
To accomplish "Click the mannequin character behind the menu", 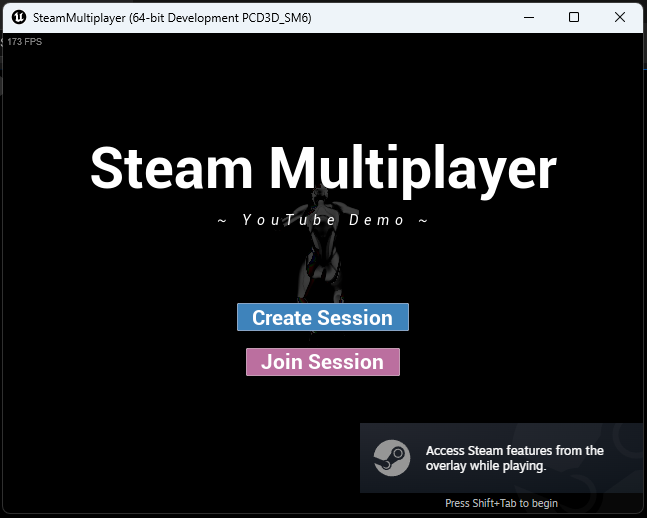I will (x=322, y=264).
